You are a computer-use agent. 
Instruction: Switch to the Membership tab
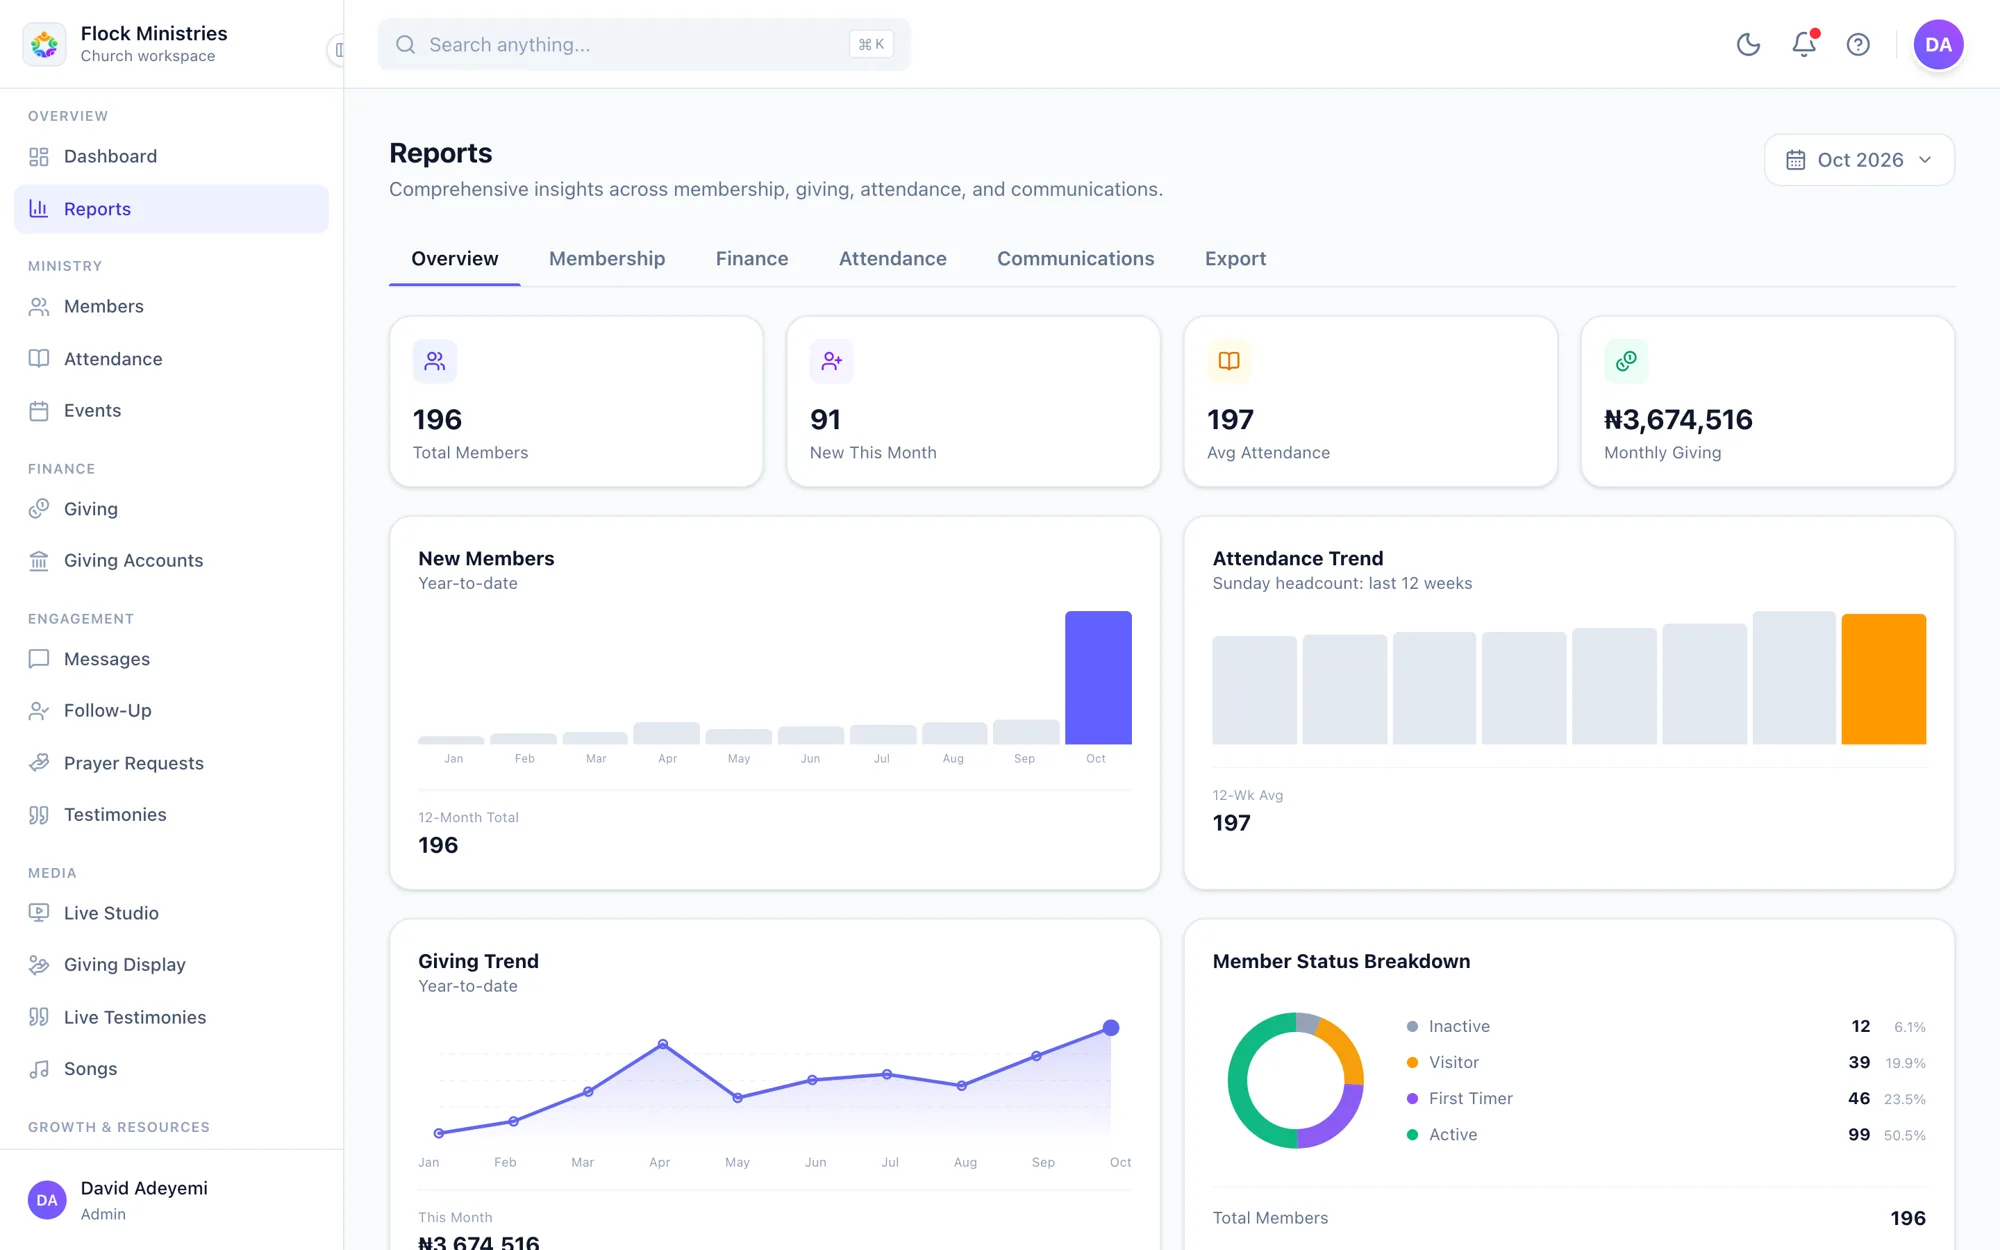click(x=607, y=259)
